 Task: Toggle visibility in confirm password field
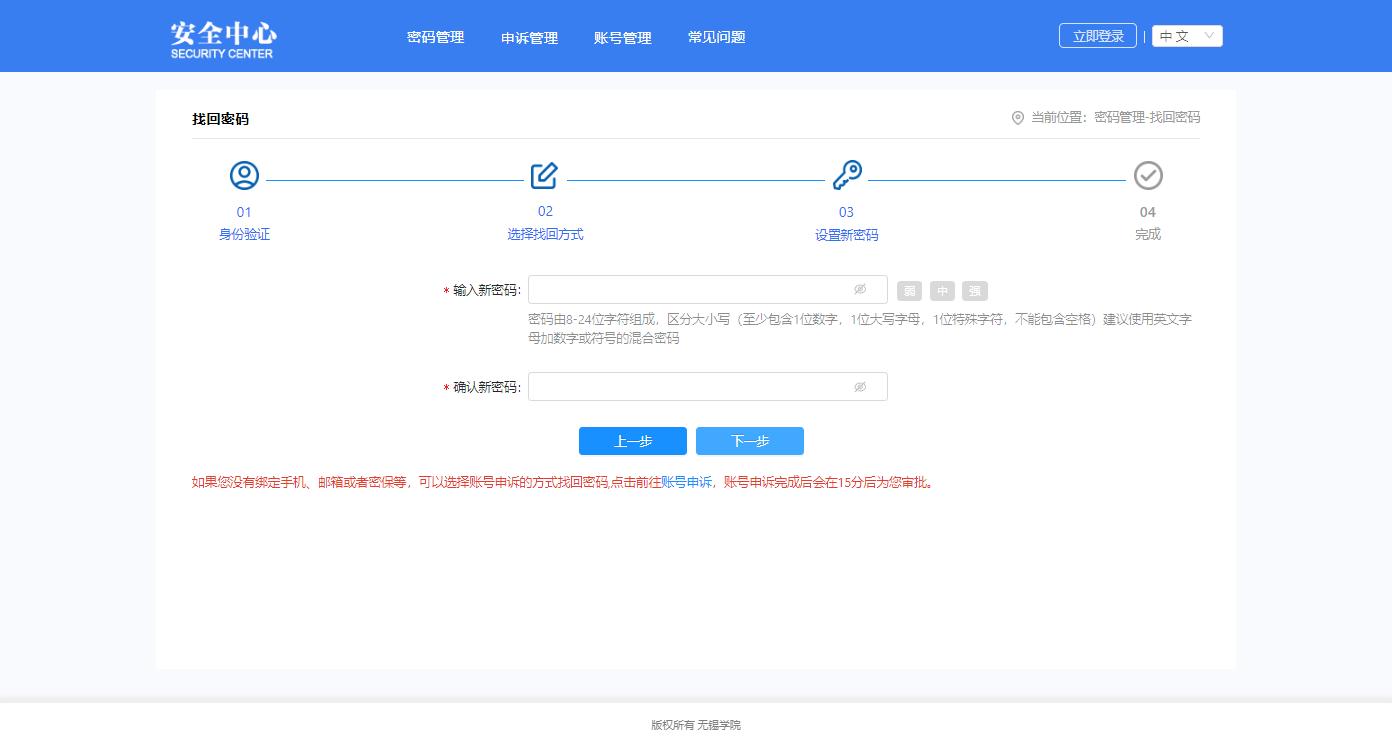point(860,387)
